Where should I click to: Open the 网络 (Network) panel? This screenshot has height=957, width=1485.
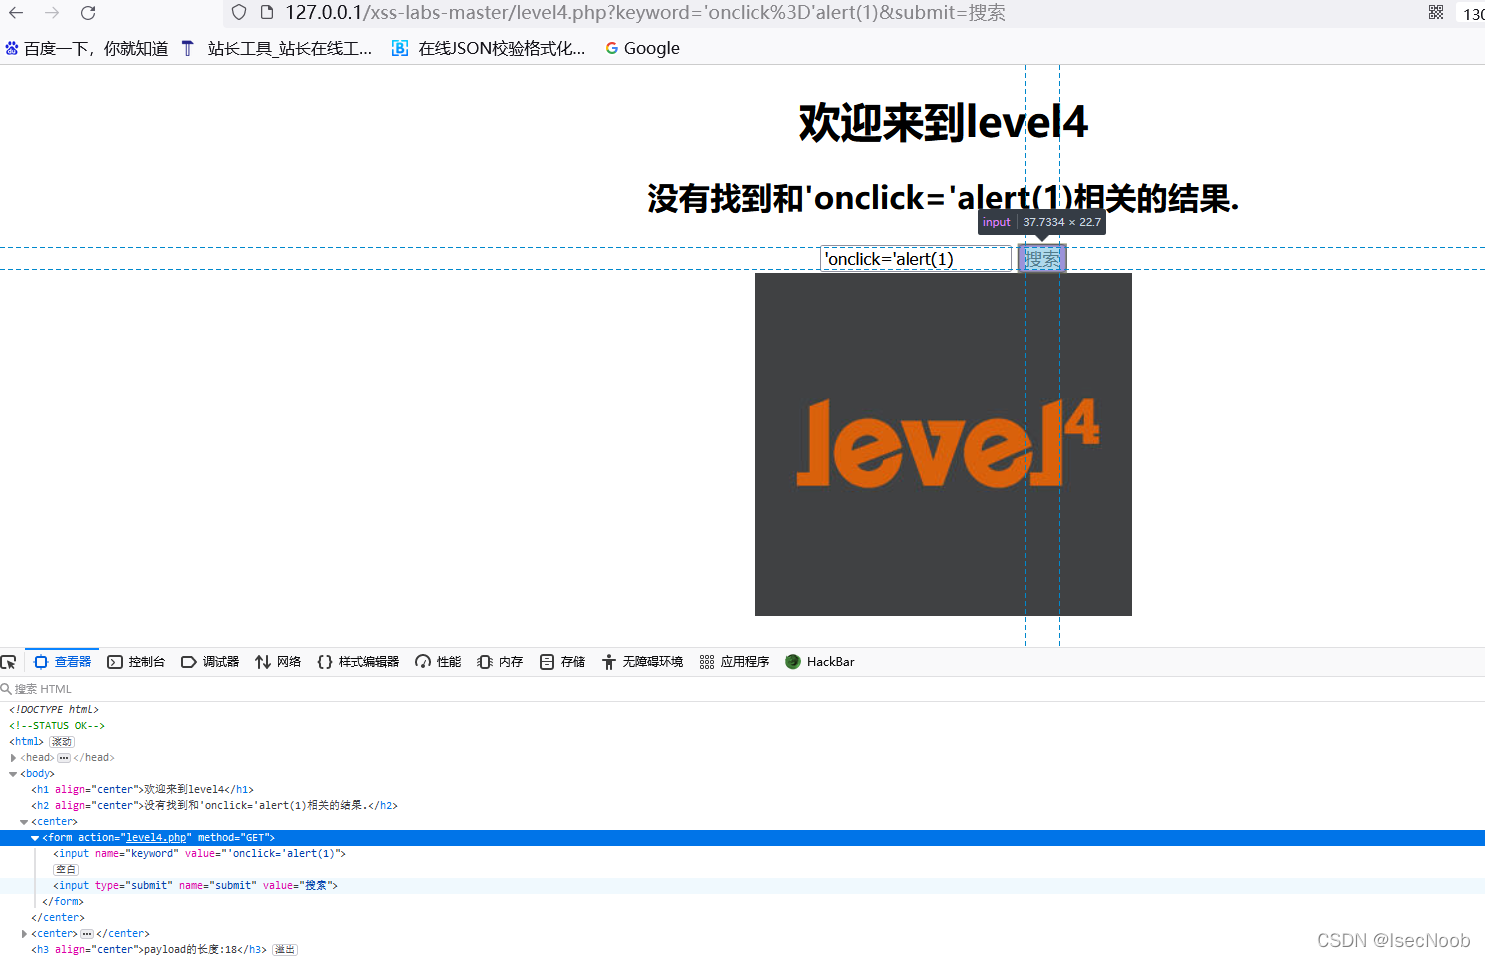277,661
